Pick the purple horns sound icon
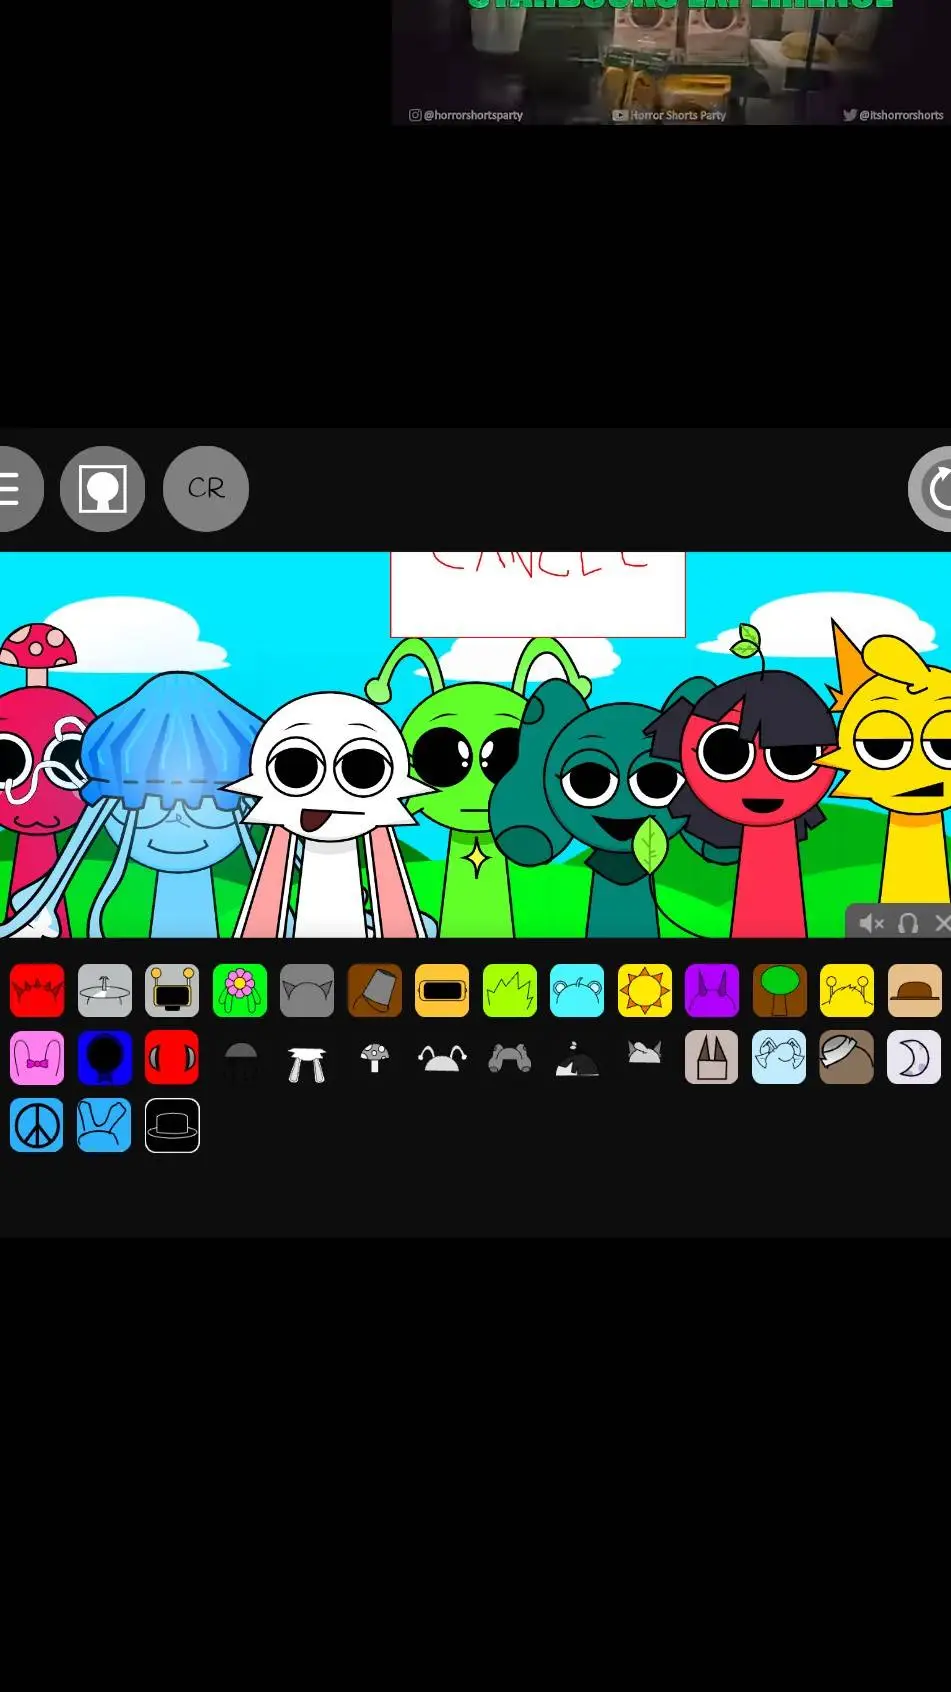Viewport: 951px width, 1692px height. pos(712,991)
